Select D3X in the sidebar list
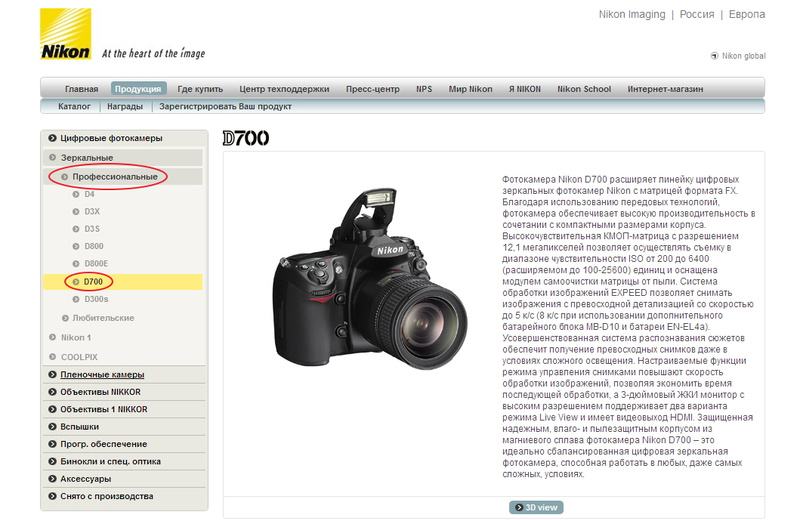The image size is (800, 520). 92,212
